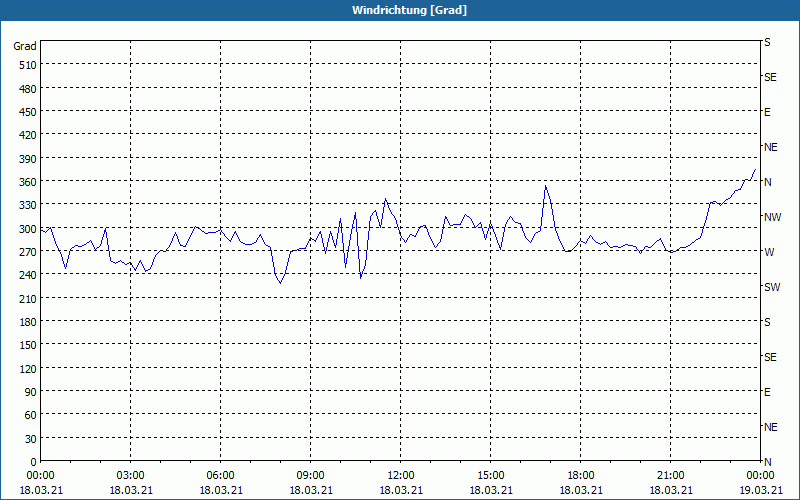Click the 60 y-axis value

[31, 415]
